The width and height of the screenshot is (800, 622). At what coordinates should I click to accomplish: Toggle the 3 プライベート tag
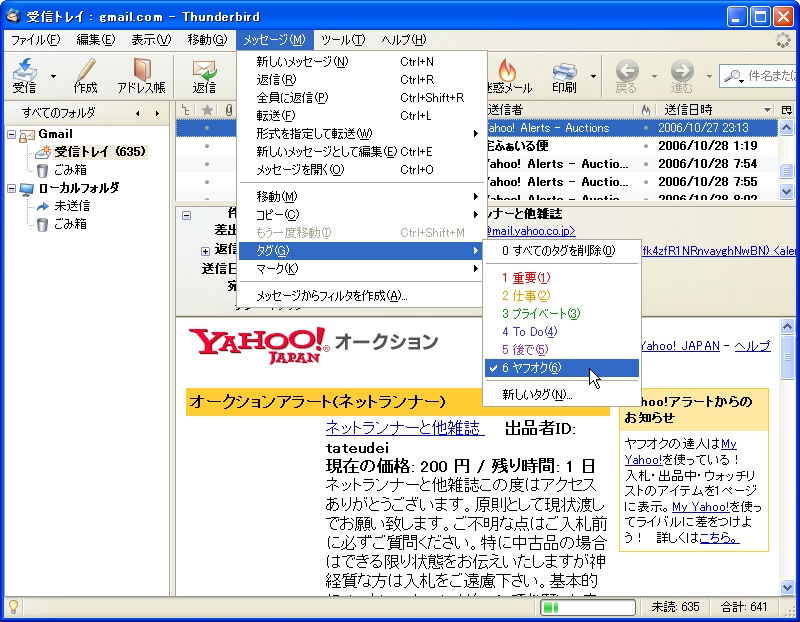(x=562, y=314)
